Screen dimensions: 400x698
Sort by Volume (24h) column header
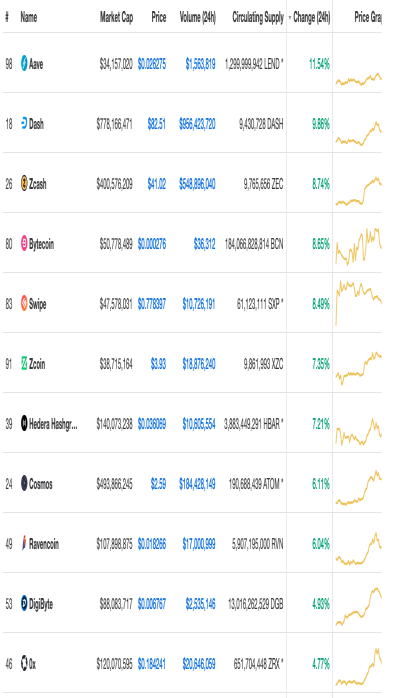tap(198, 17)
